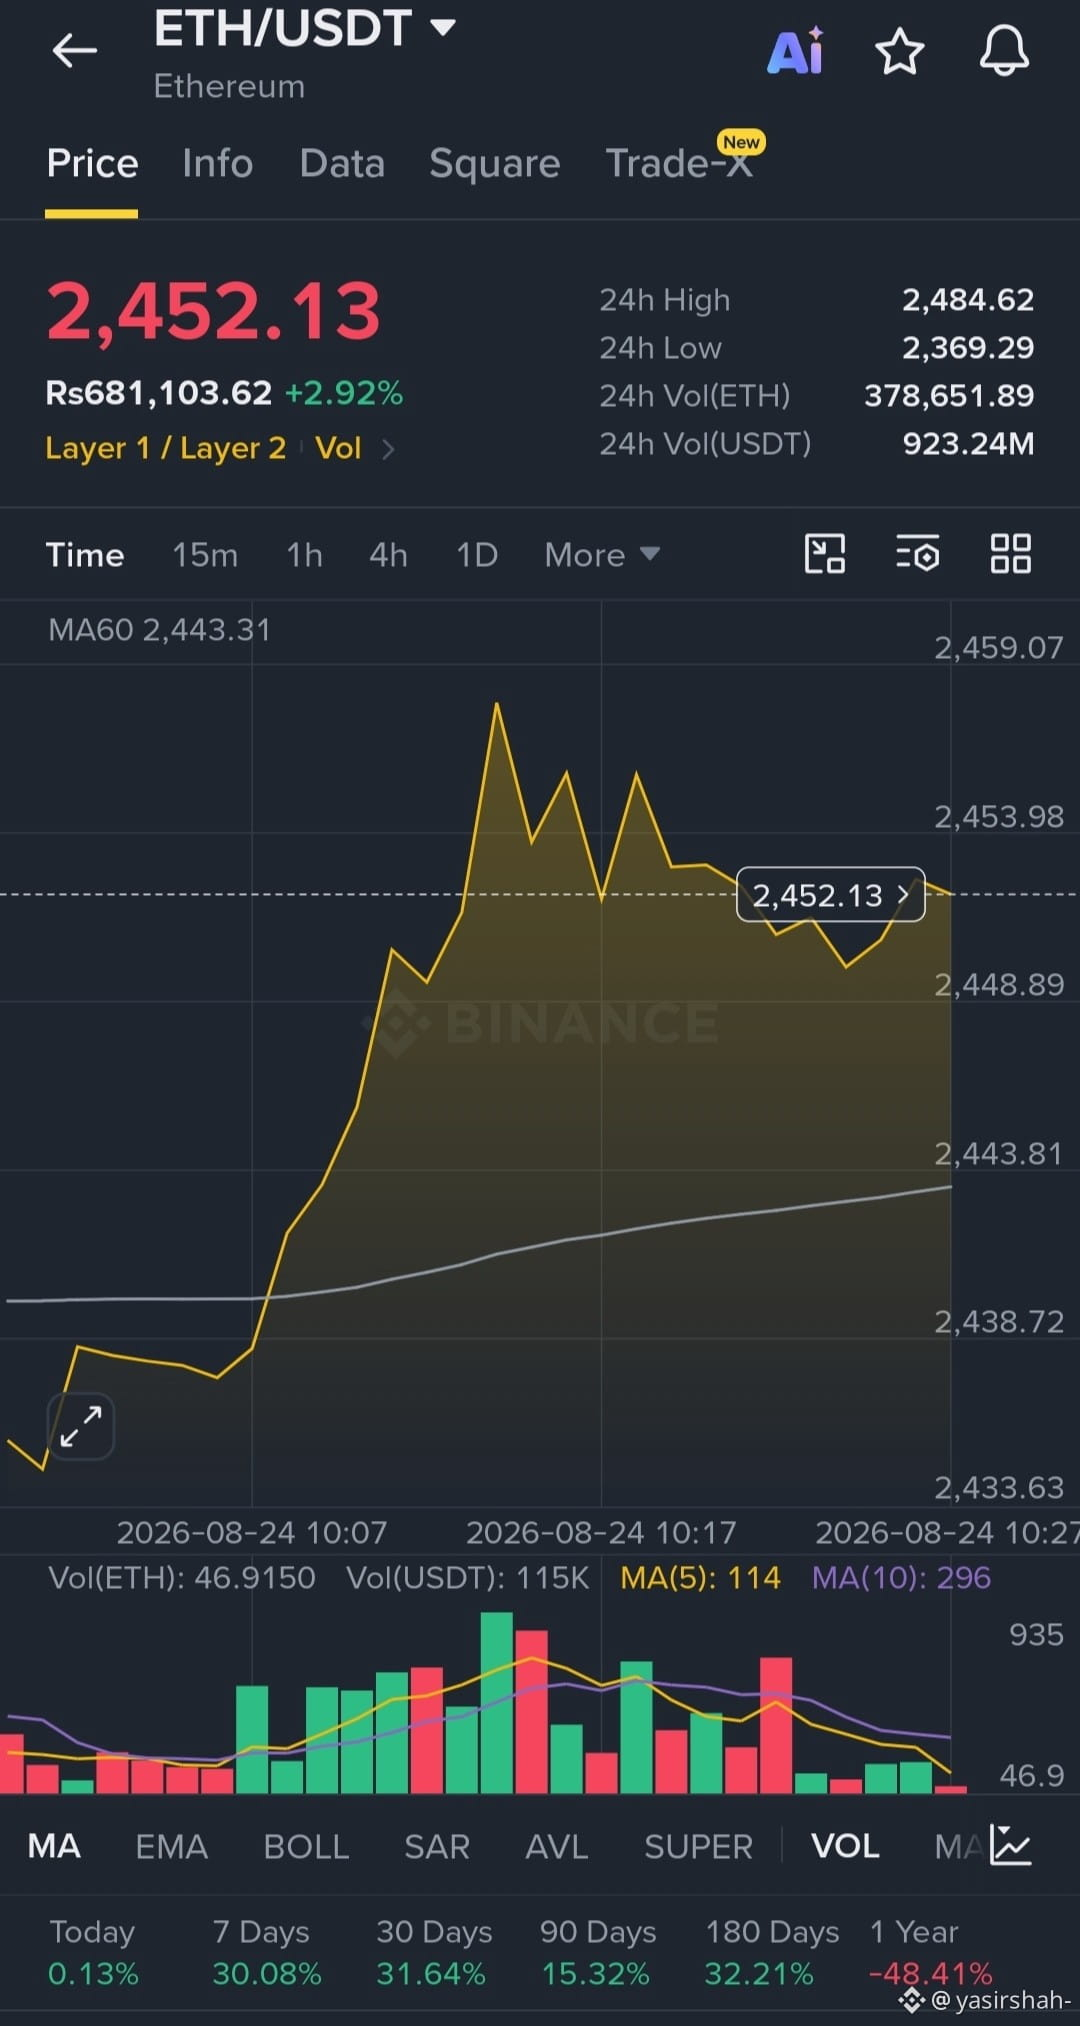Screen dimensions: 1080x2026
Task: Tap the tallest green volume bar
Action: point(496,1702)
